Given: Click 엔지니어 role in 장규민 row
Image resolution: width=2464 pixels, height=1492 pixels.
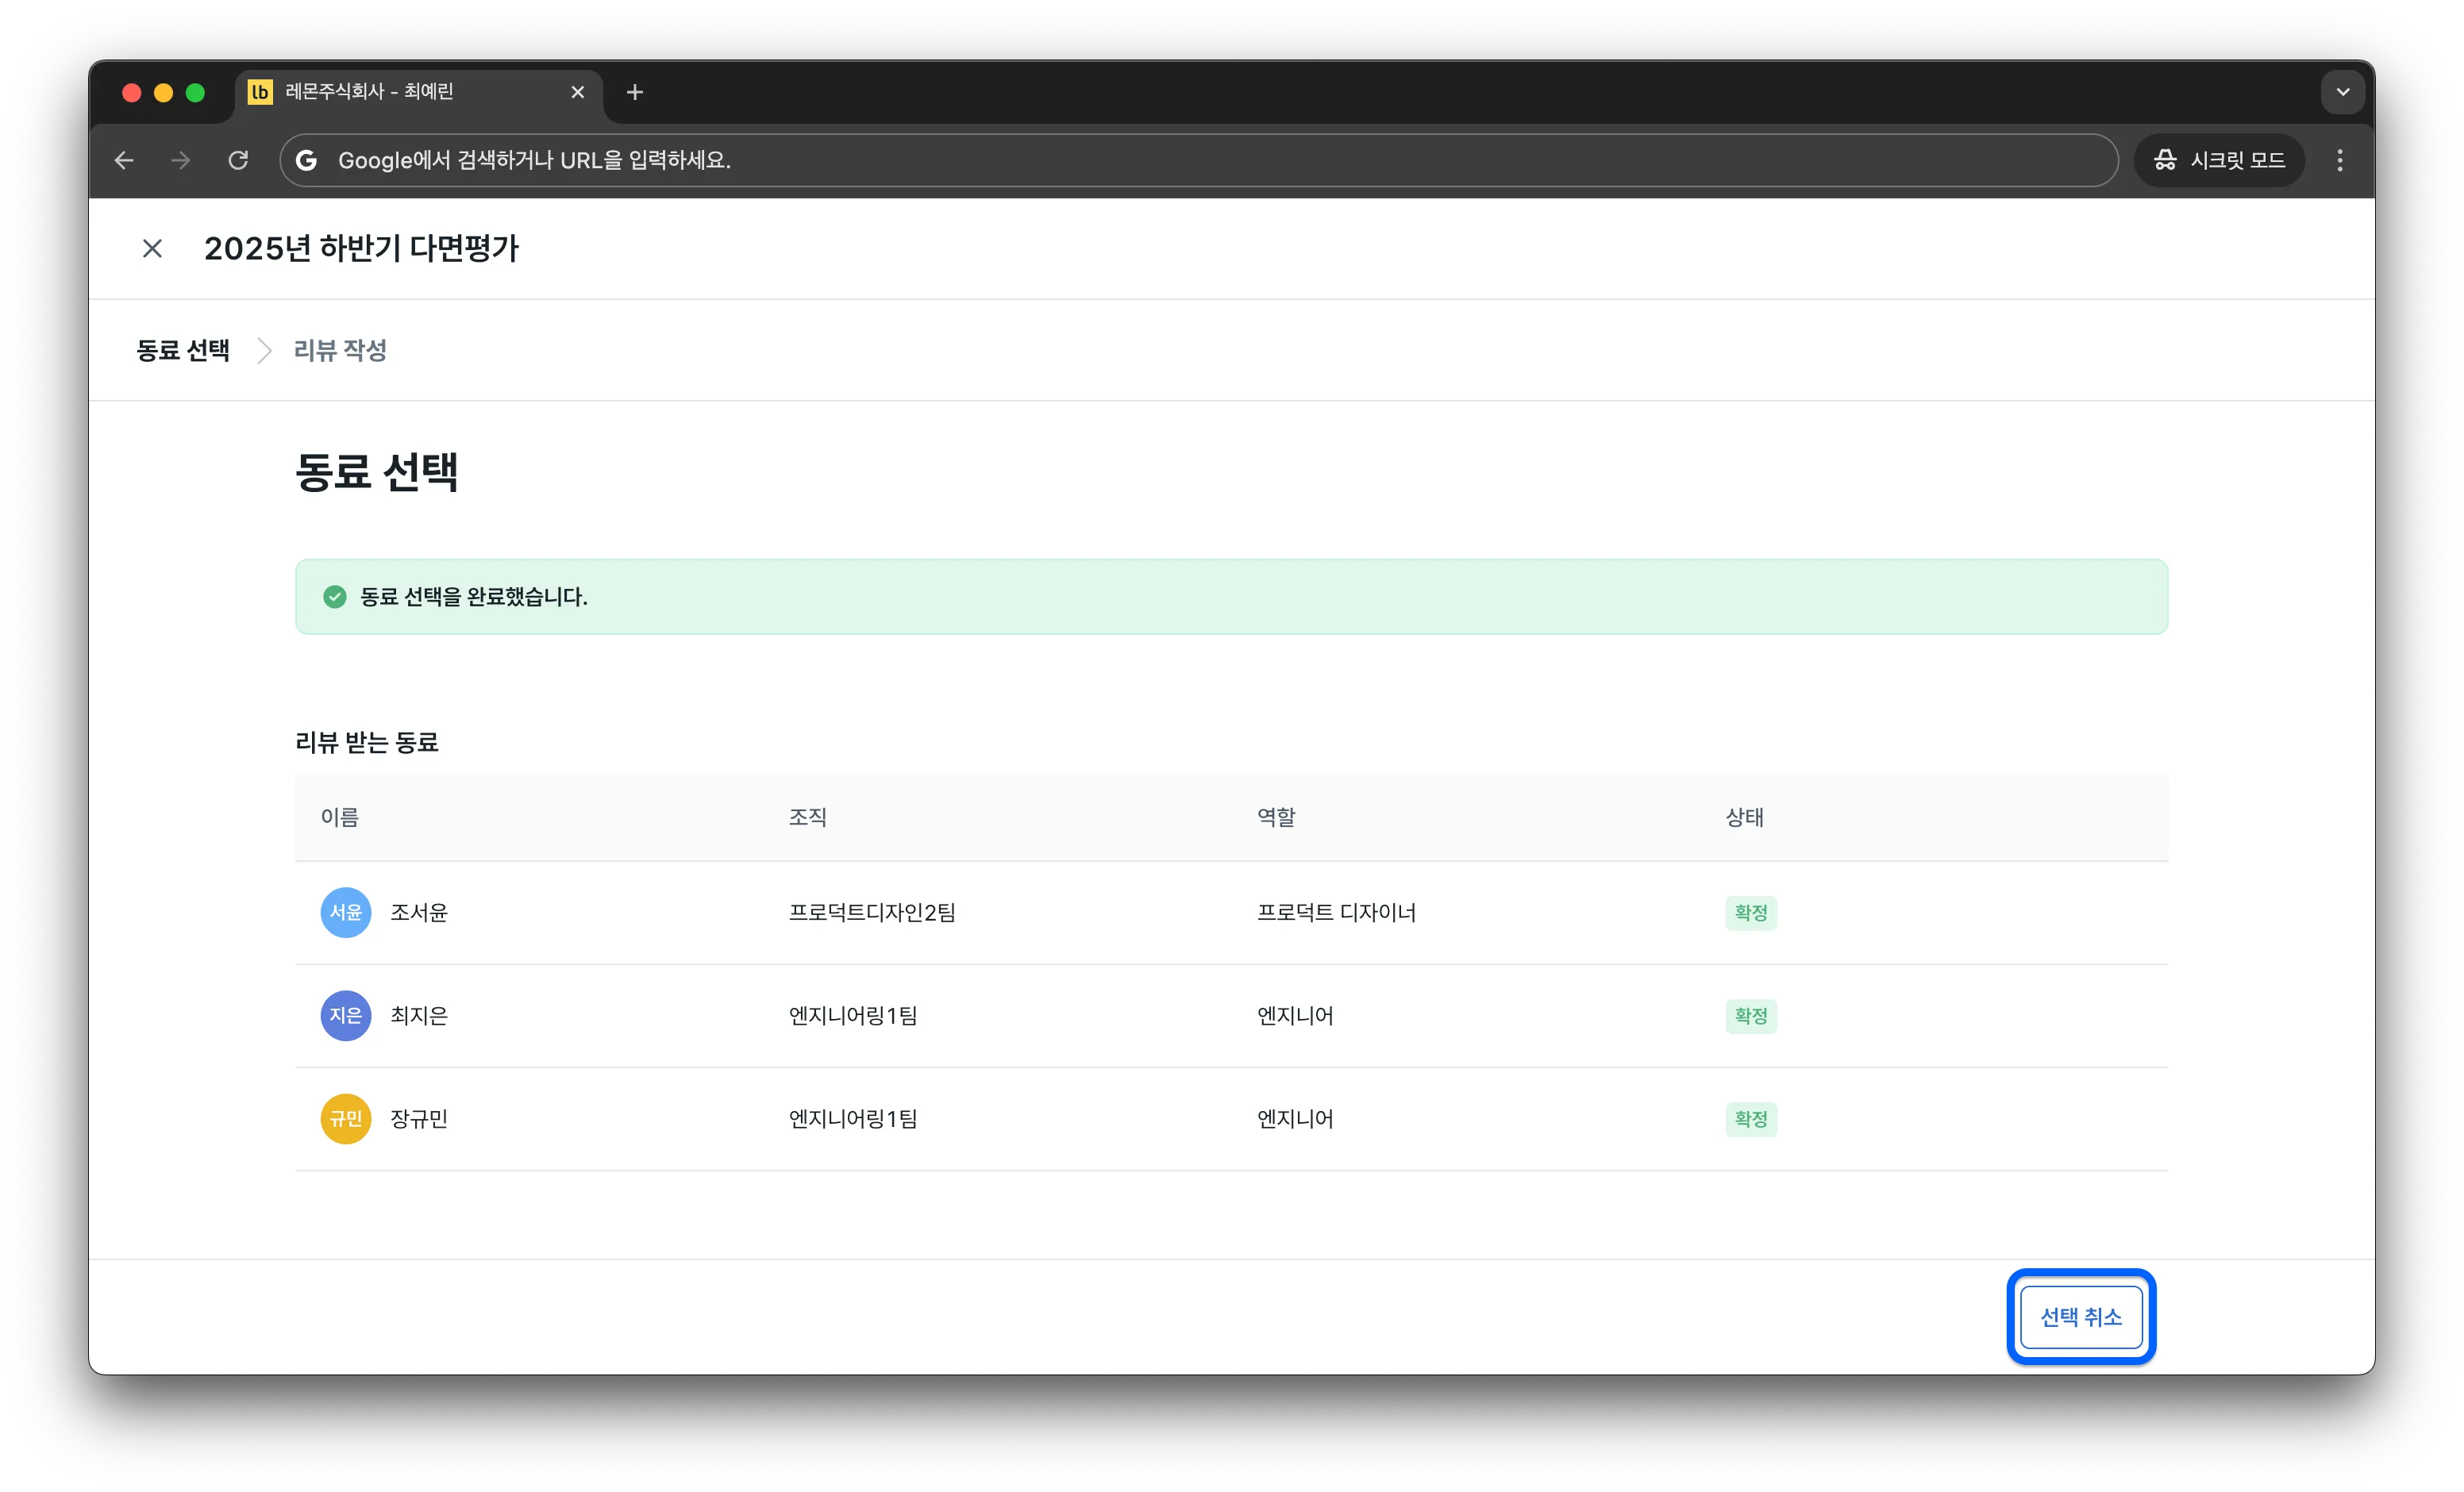Looking at the screenshot, I should (1295, 1118).
